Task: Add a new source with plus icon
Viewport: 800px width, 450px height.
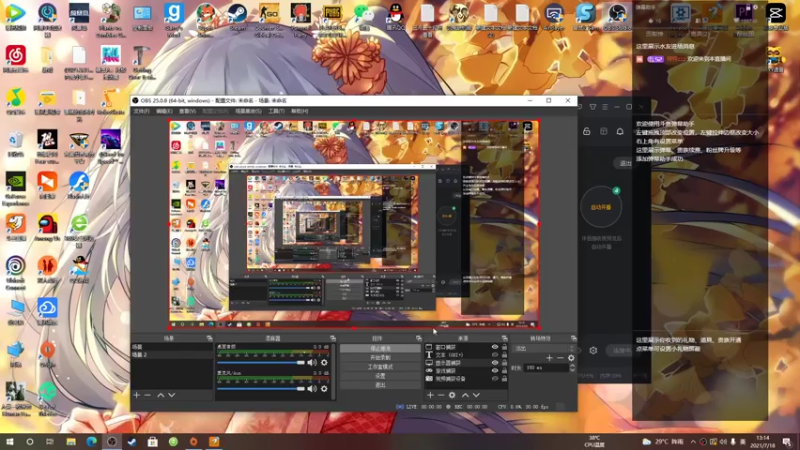Action: 430,395
